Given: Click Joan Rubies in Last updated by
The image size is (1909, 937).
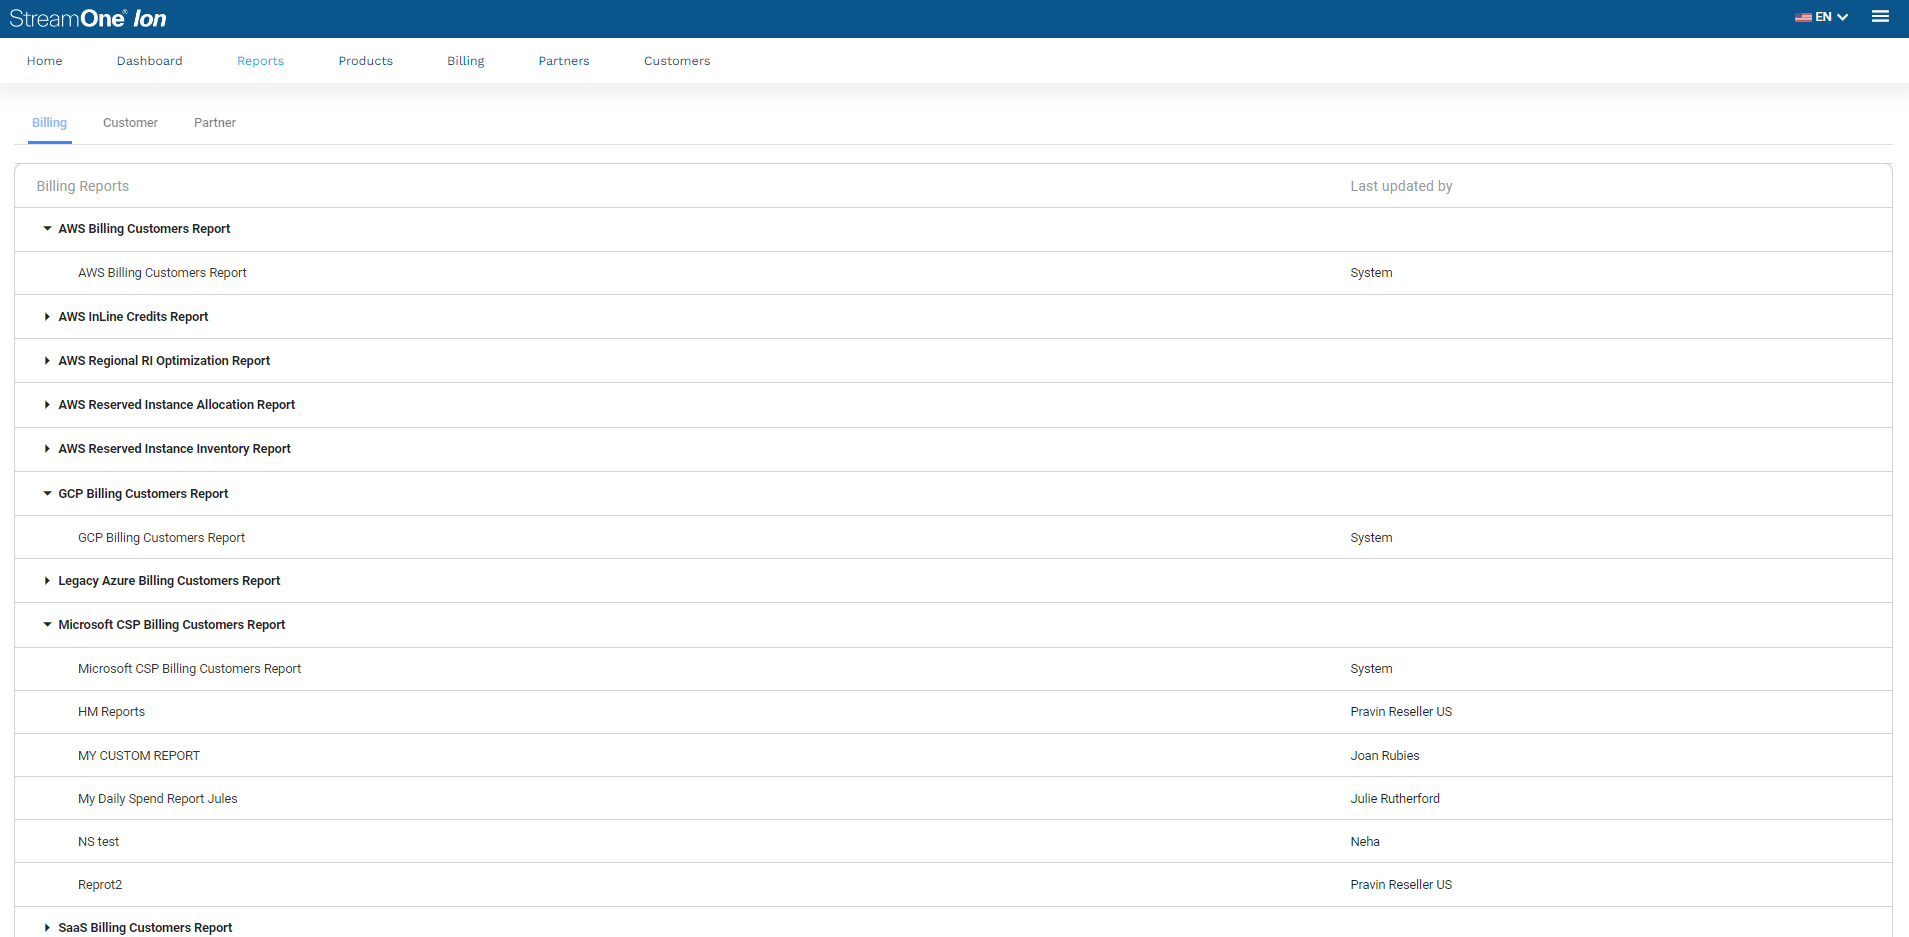Looking at the screenshot, I should (1385, 756).
